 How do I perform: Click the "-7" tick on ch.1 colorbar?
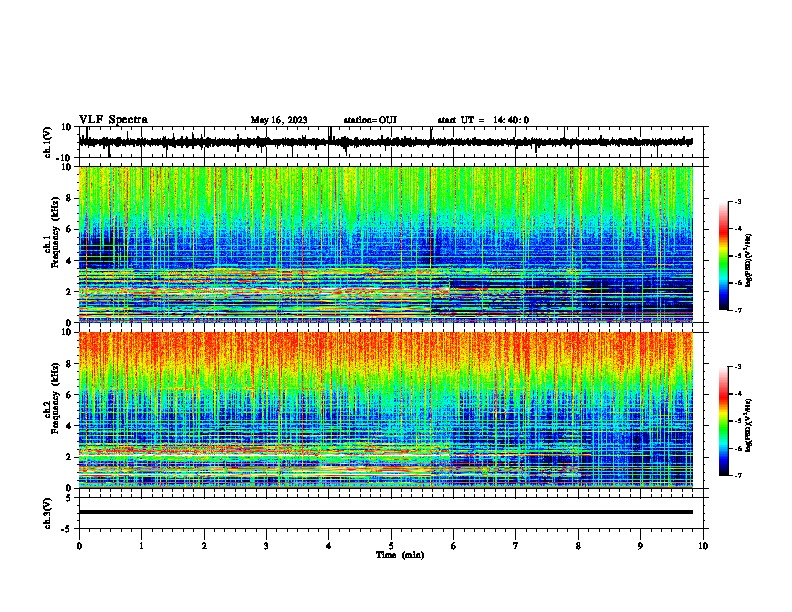click(737, 310)
